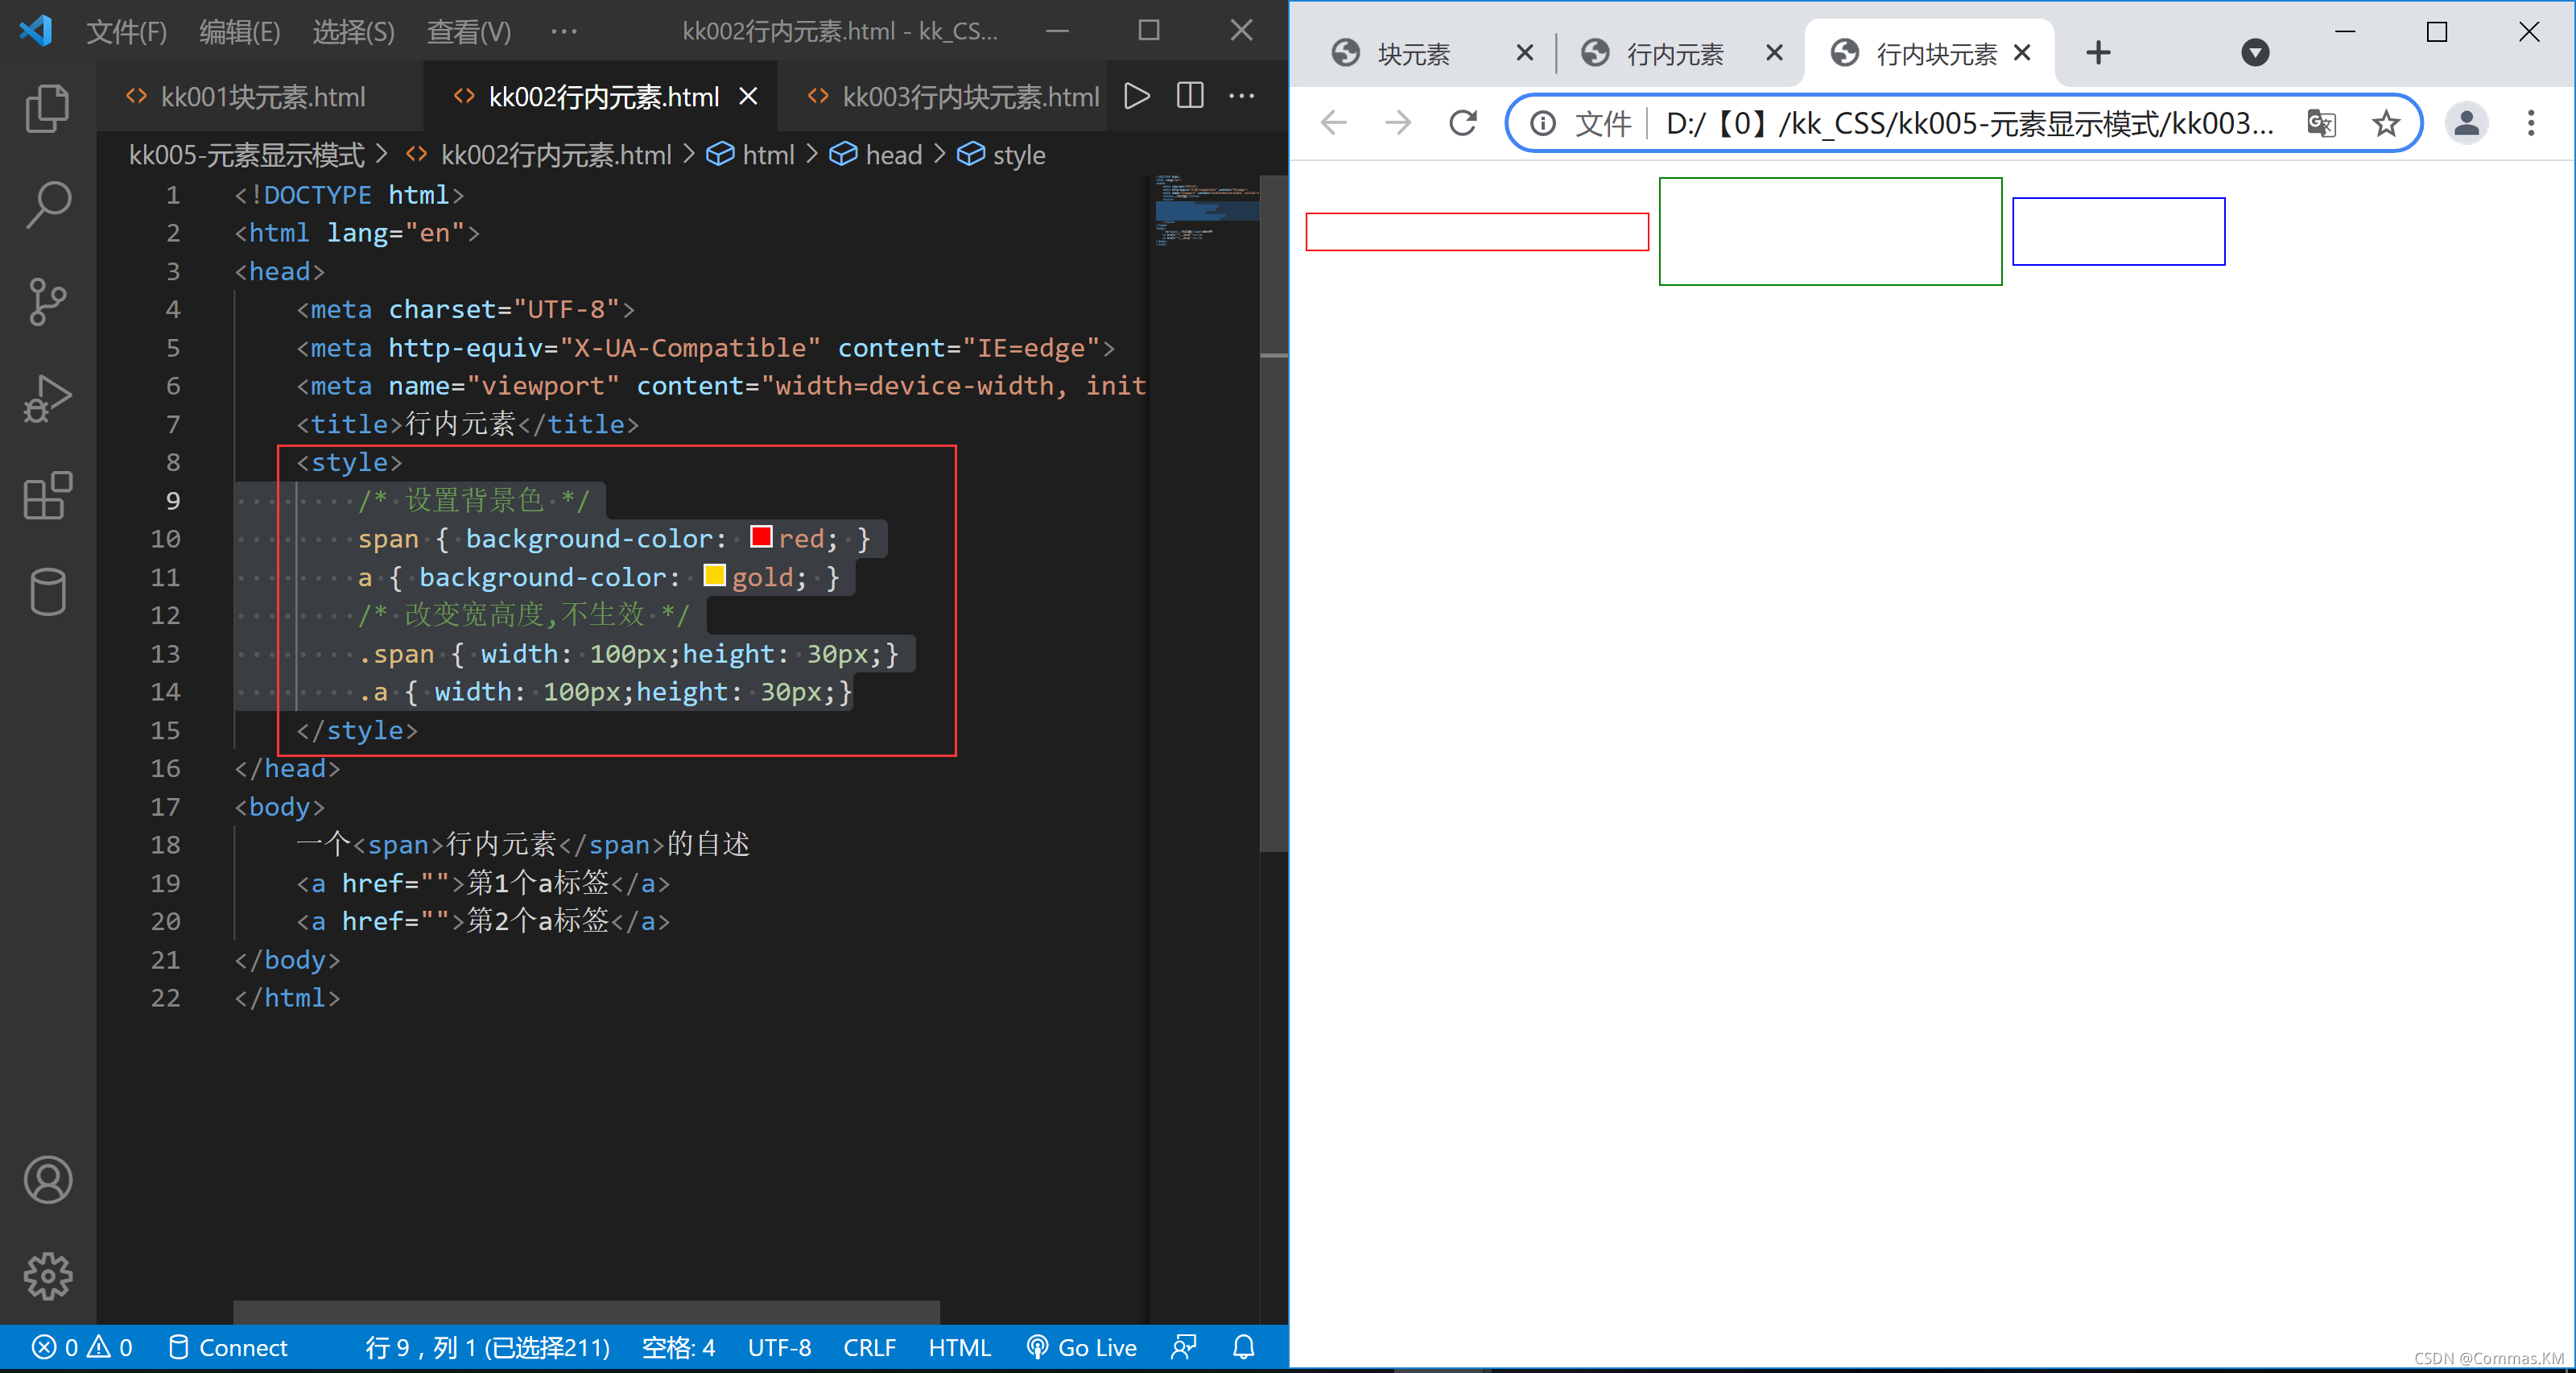Viewport: 2576px width, 1373px height.
Task: Click the blue-bordered input box in page
Action: [x=2118, y=231]
